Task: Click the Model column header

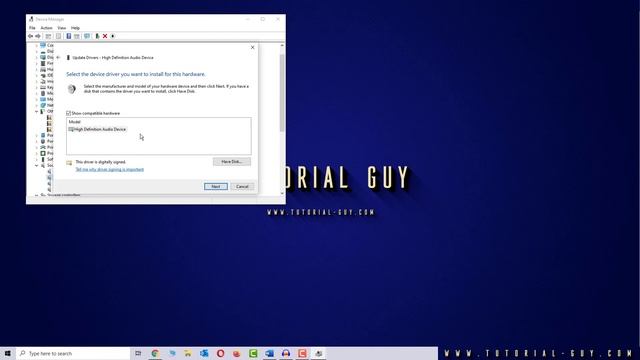Action: click(x=75, y=122)
